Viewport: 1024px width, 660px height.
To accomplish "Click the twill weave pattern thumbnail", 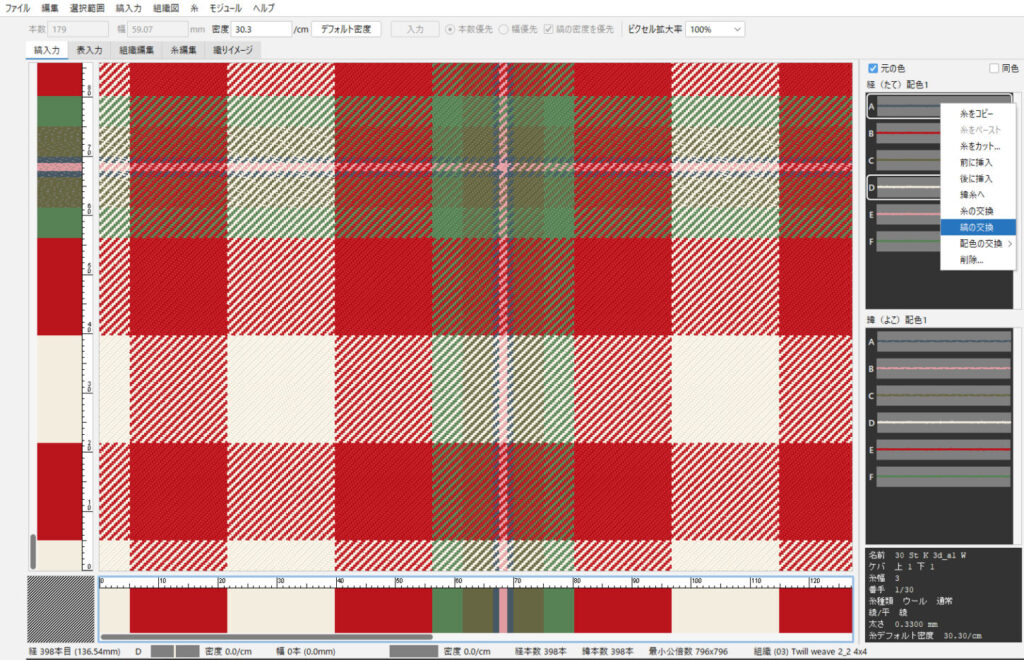I will pyautogui.click(x=61, y=606).
